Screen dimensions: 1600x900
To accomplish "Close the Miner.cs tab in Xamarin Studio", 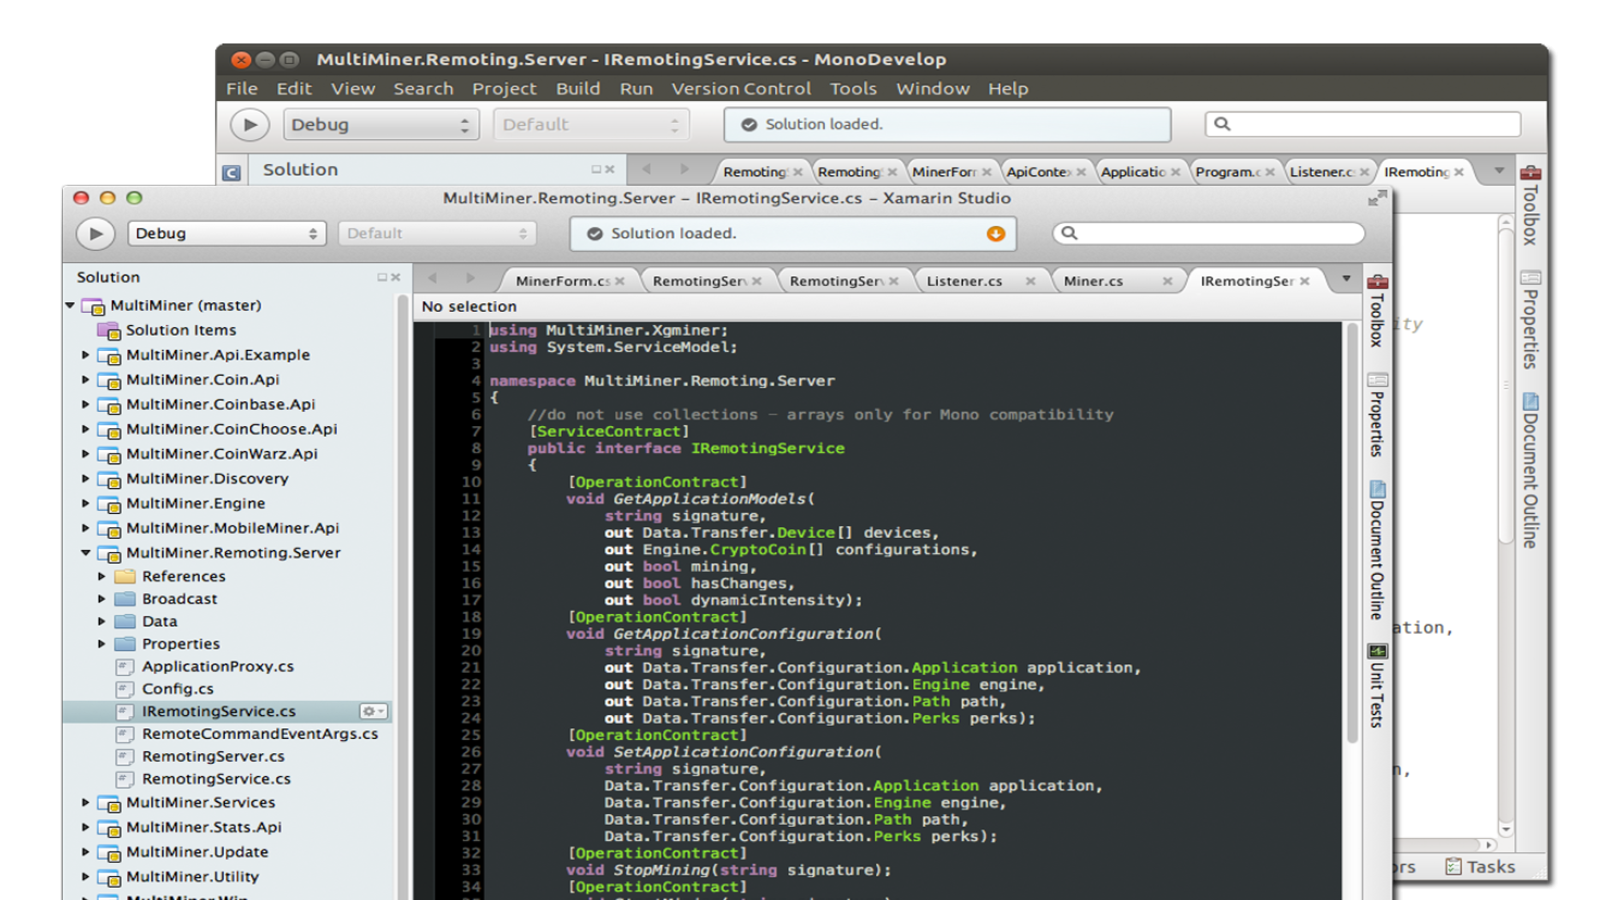I will pos(1167,281).
